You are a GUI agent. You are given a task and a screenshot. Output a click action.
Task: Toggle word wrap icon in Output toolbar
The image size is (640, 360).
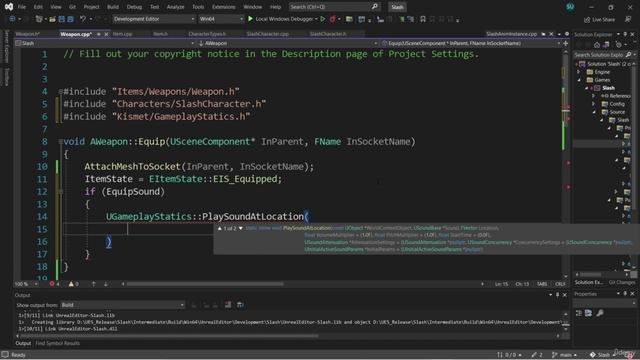[x=240, y=305]
